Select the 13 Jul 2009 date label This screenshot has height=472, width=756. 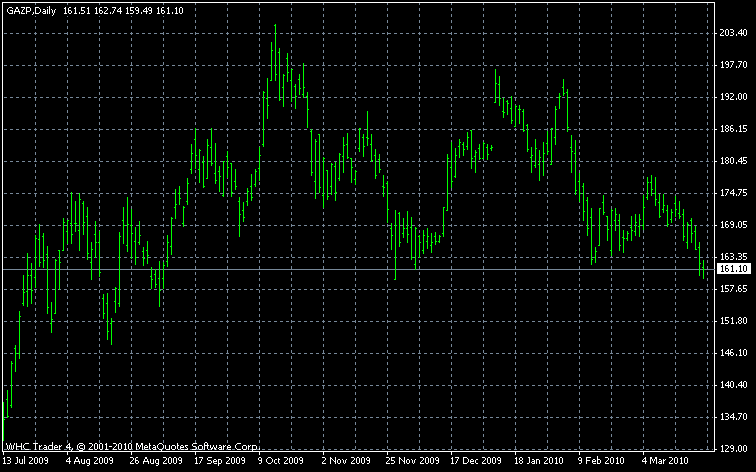pos(25,462)
